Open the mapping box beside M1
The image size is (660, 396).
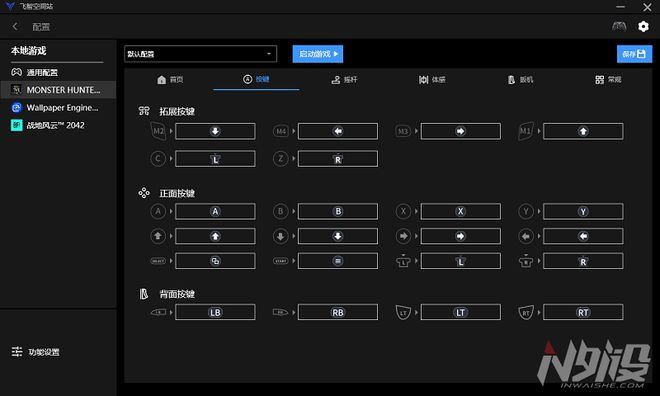(x=583, y=131)
